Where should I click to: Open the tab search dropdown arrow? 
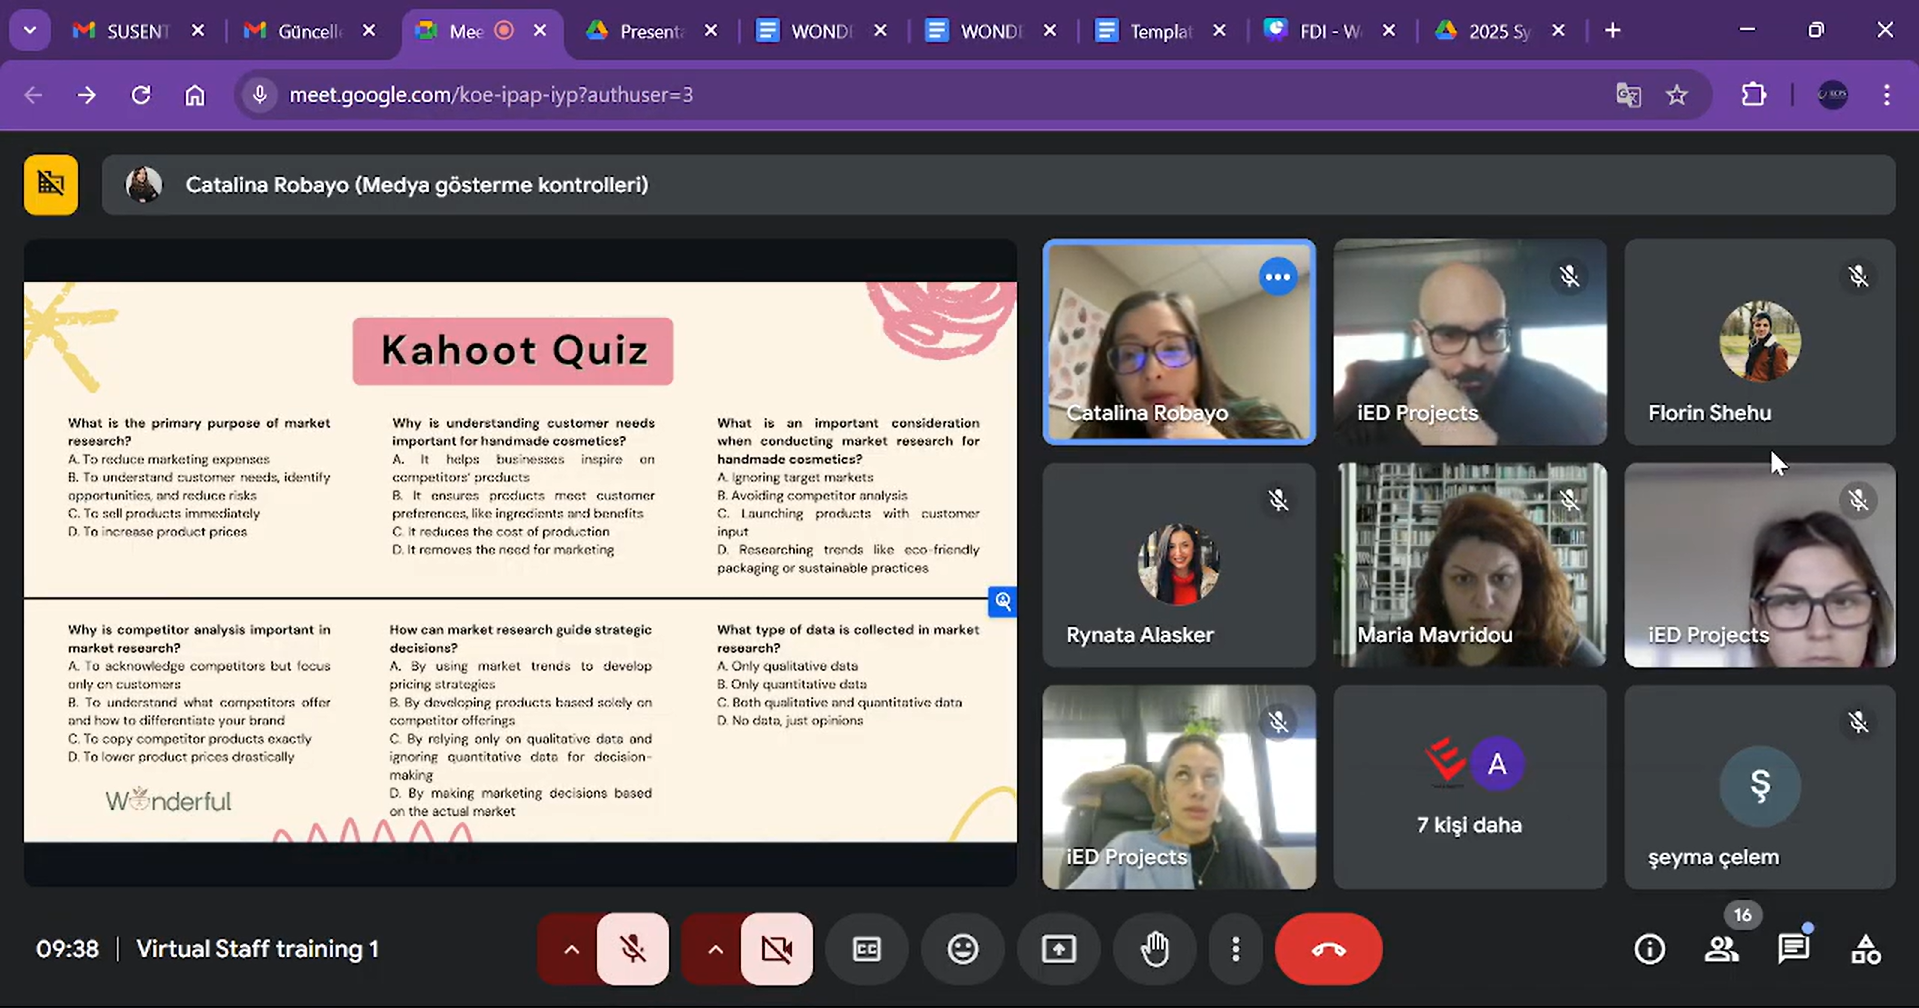point(30,30)
